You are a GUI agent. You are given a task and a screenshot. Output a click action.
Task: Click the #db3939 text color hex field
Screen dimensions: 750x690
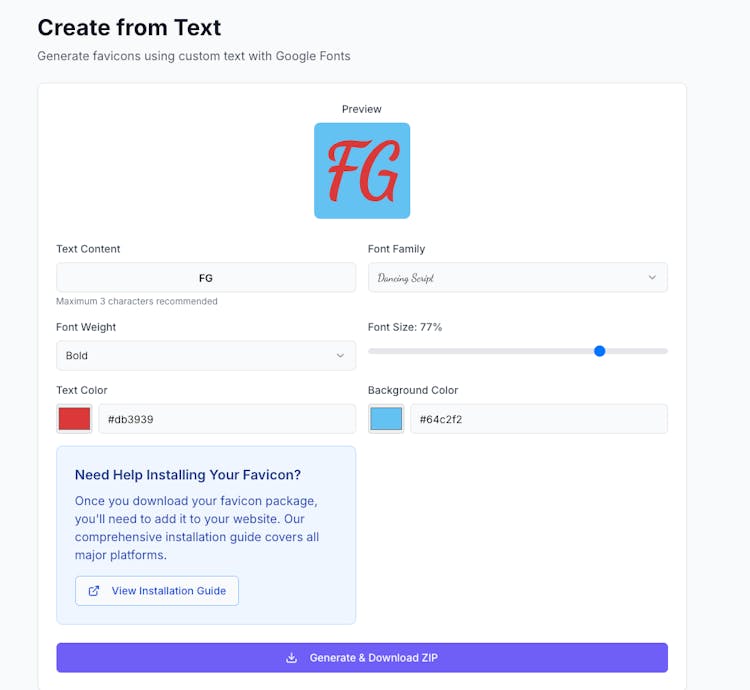[226, 419]
